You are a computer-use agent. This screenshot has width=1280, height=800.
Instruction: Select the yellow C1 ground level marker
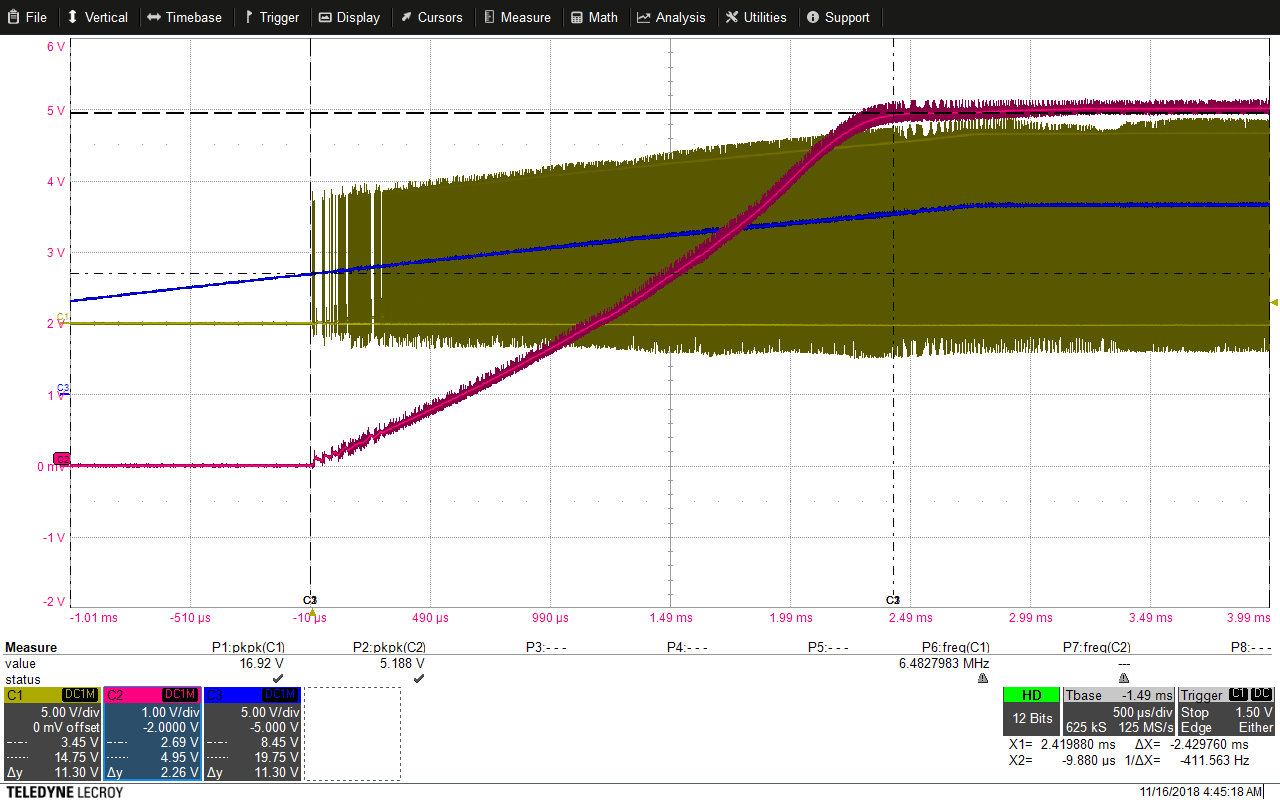point(62,318)
